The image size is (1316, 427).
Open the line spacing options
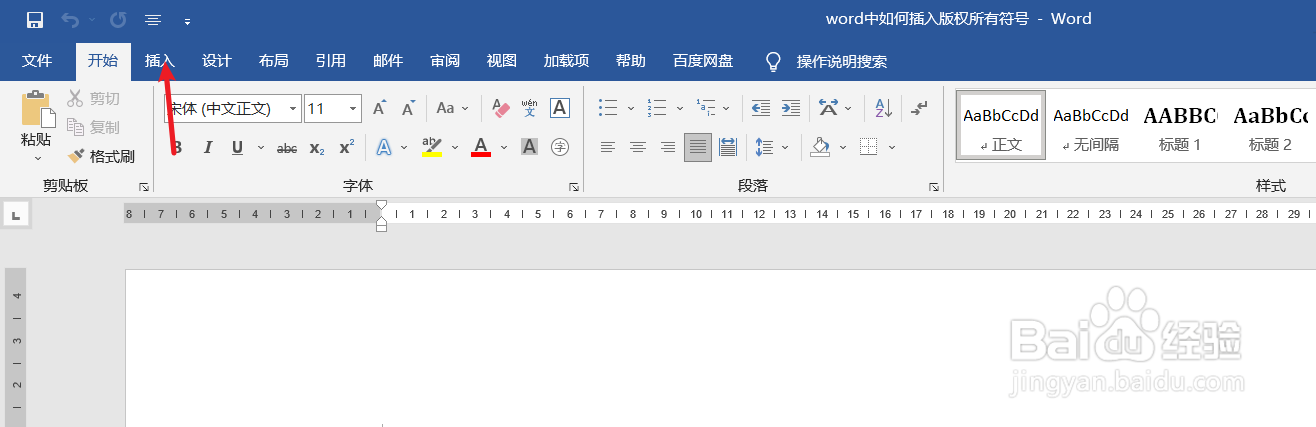pyautogui.click(x=765, y=148)
